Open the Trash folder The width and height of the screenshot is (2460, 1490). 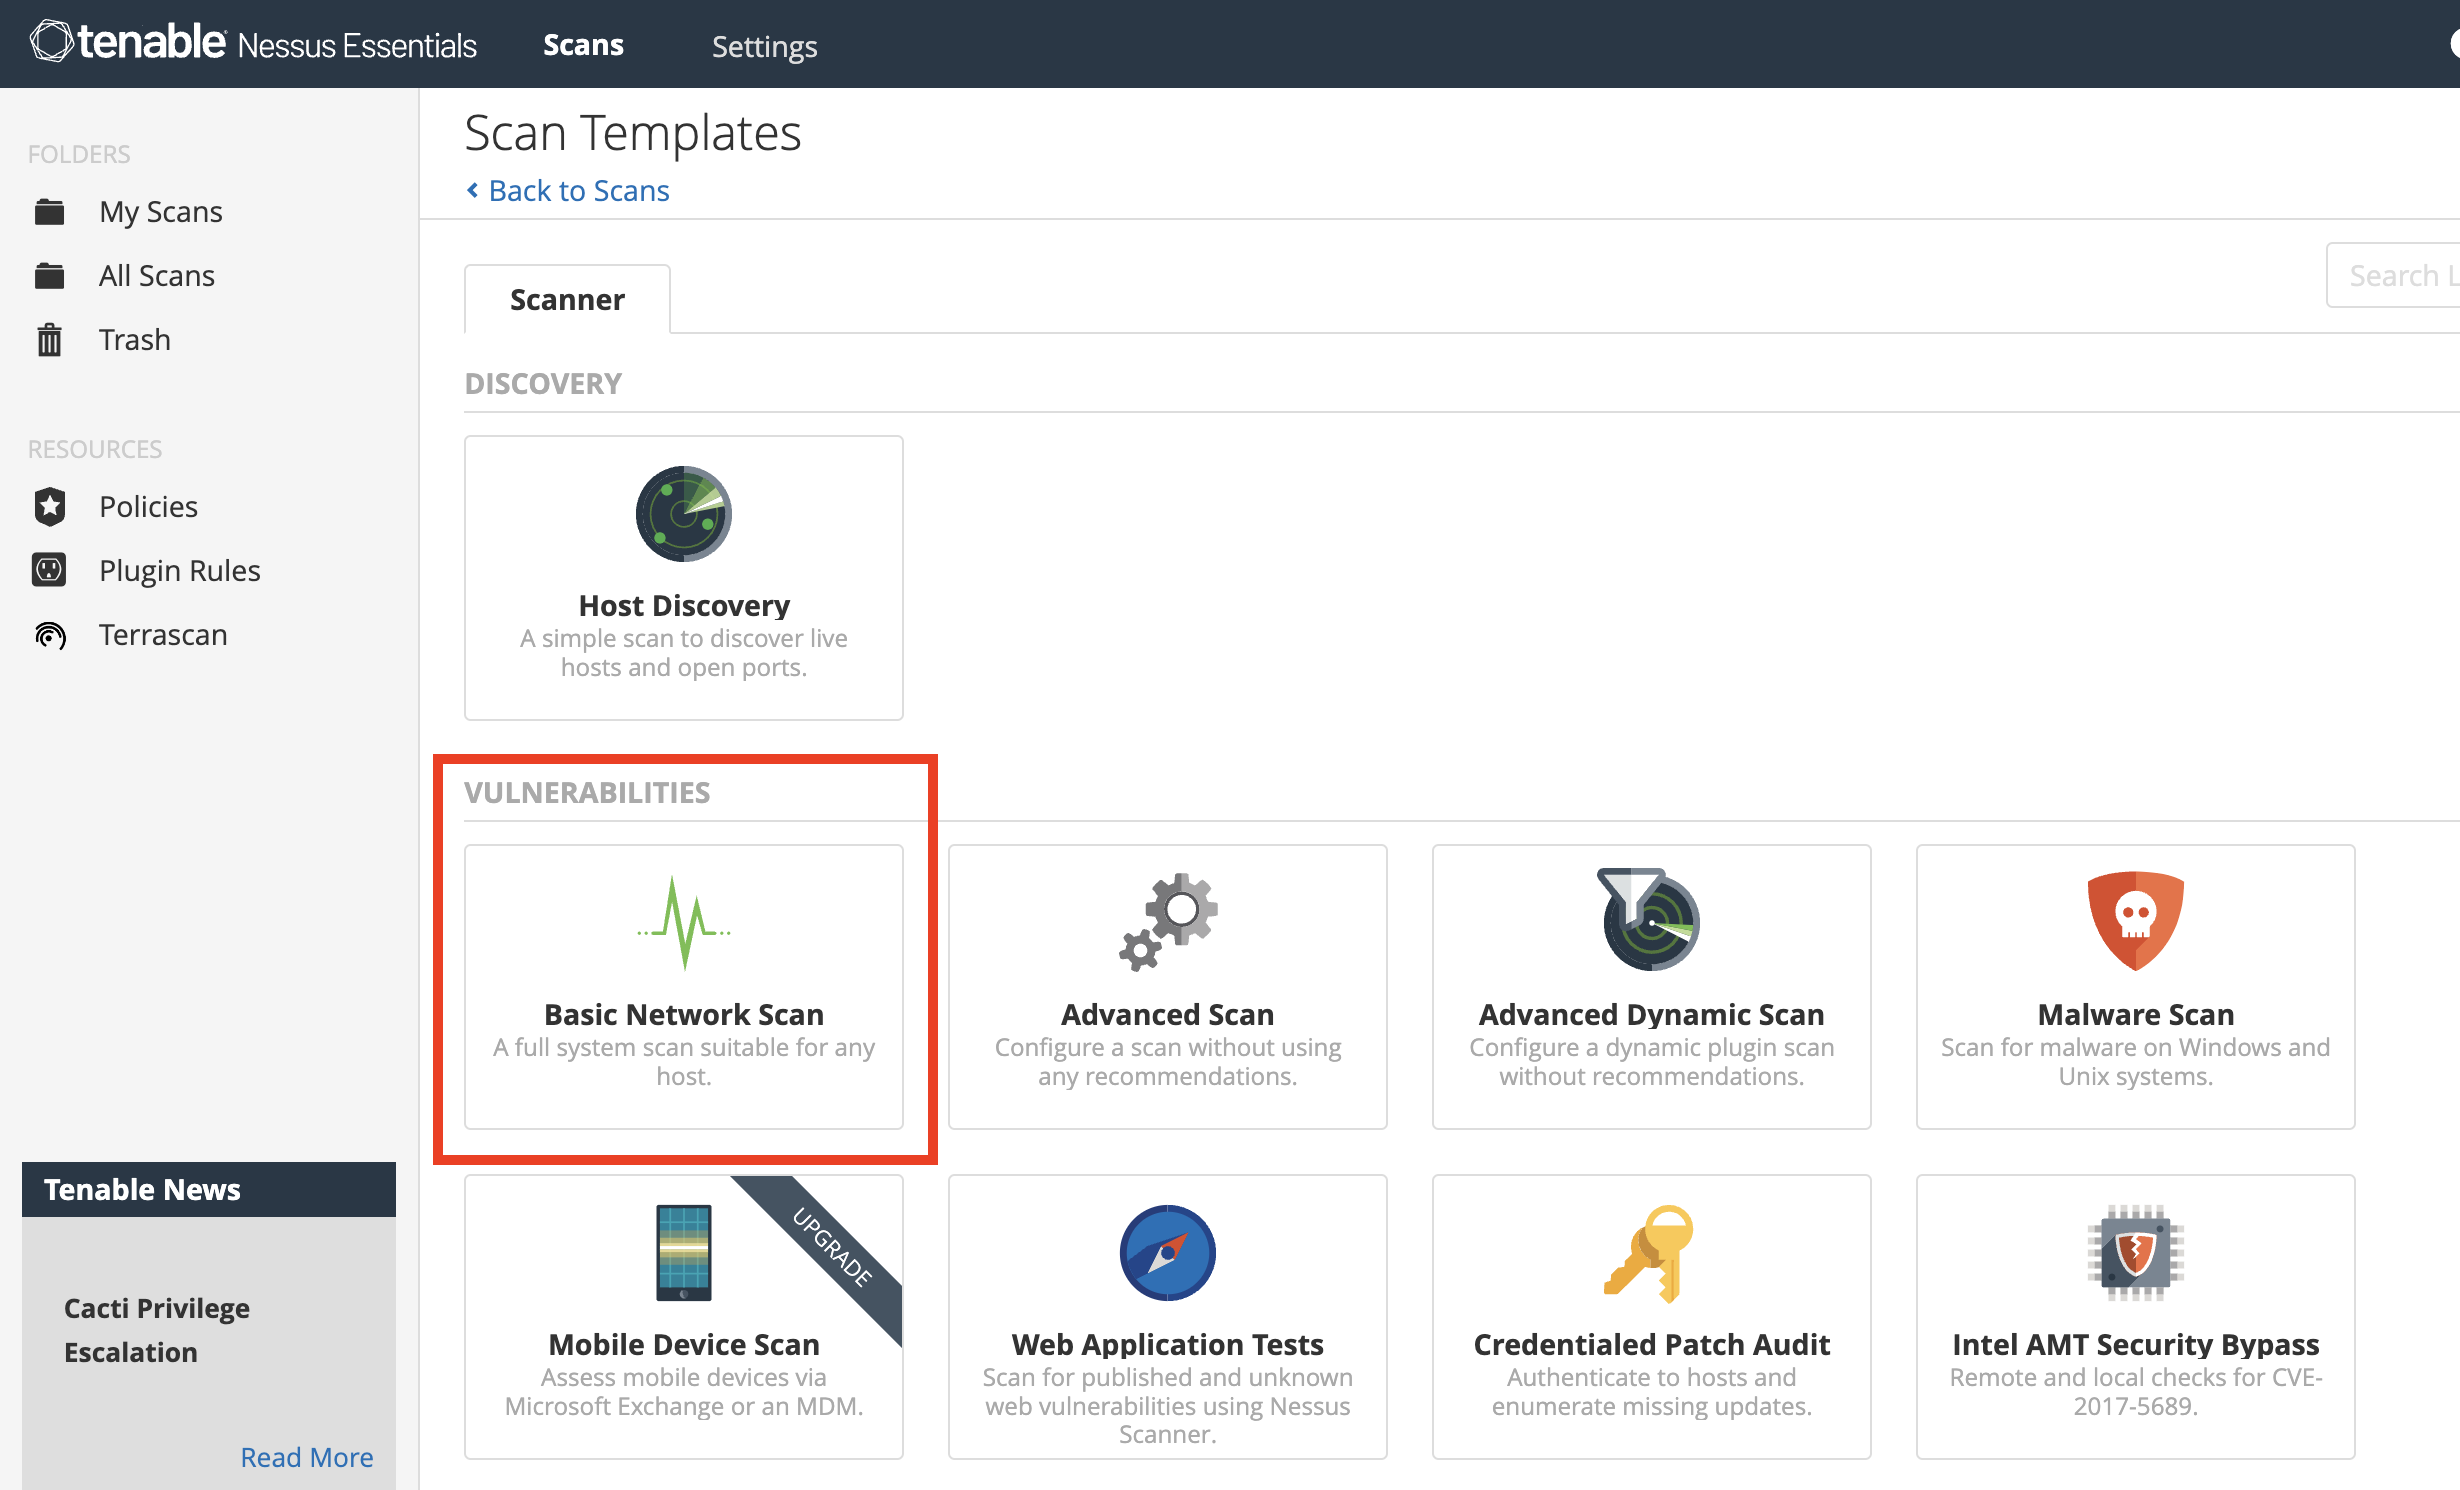[134, 340]
